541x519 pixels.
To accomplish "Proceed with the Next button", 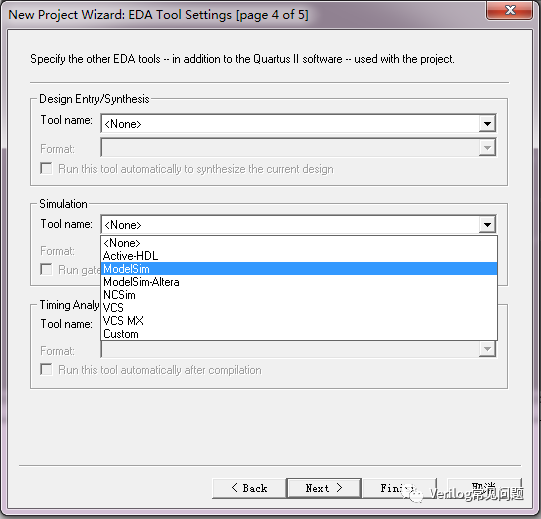I will pyautogui.click(x=324, y=488).
